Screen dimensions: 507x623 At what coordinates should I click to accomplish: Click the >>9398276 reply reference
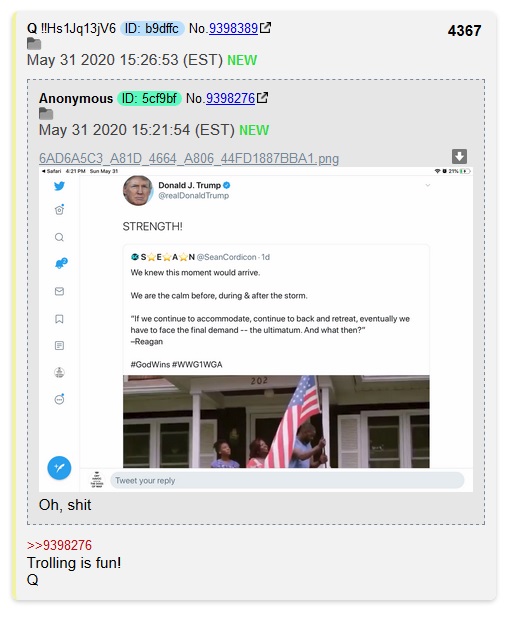59,545
